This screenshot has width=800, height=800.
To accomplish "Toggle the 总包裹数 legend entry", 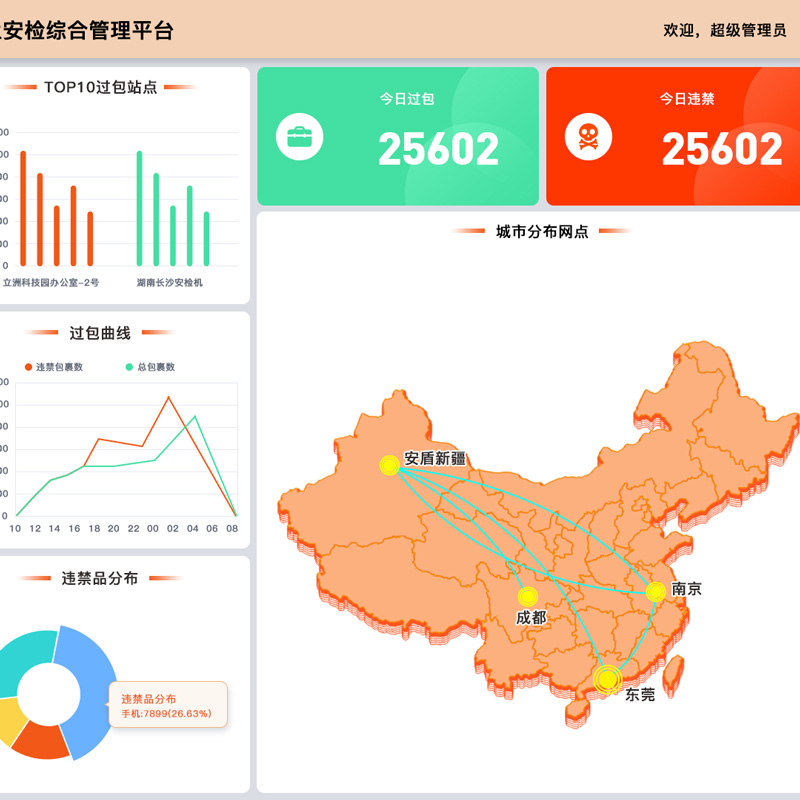I will coord(155,367).
